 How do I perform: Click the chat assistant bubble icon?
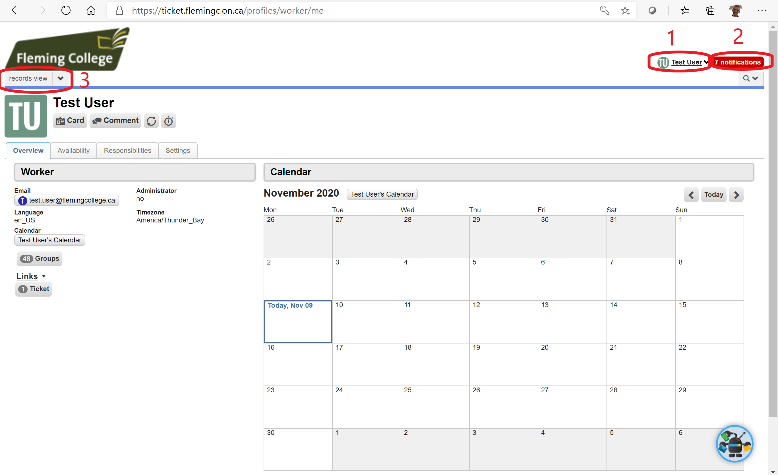[734, 443]
